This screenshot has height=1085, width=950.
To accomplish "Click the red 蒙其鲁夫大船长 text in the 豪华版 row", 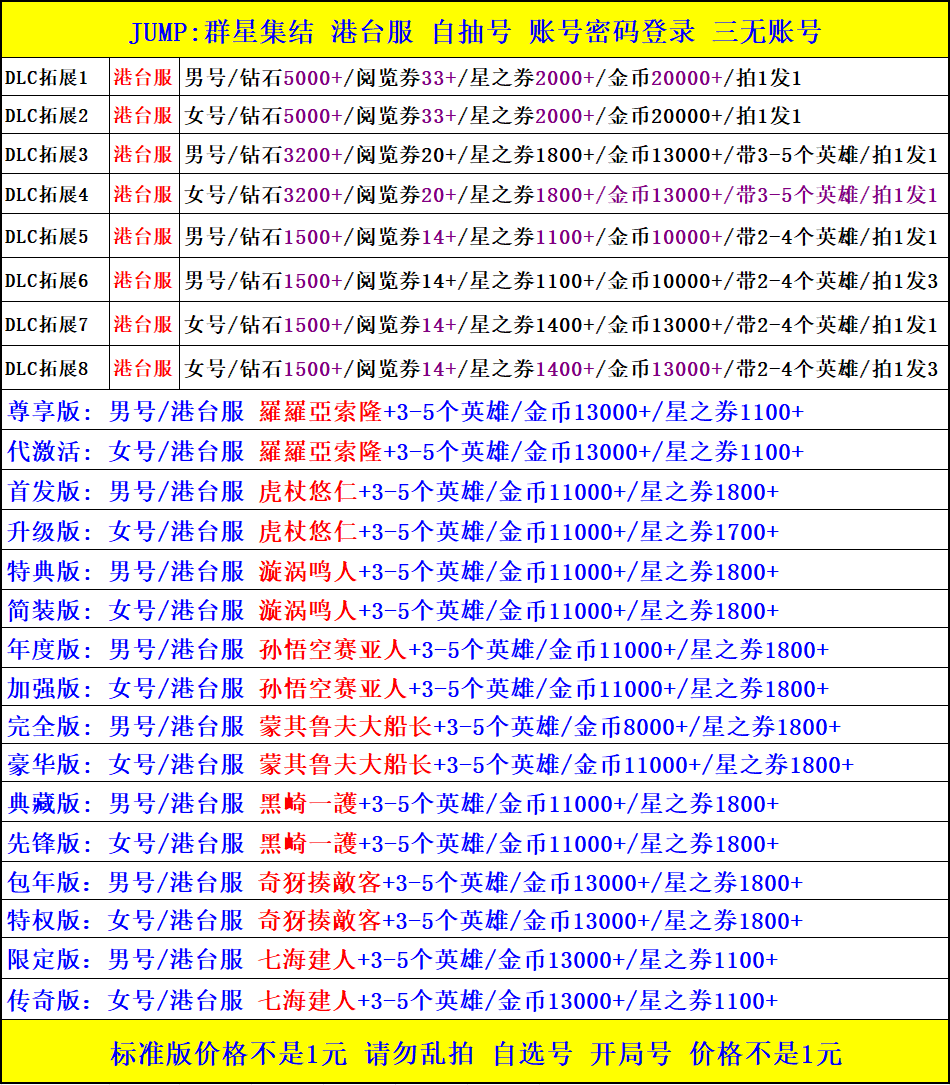I will pos(345,765).
